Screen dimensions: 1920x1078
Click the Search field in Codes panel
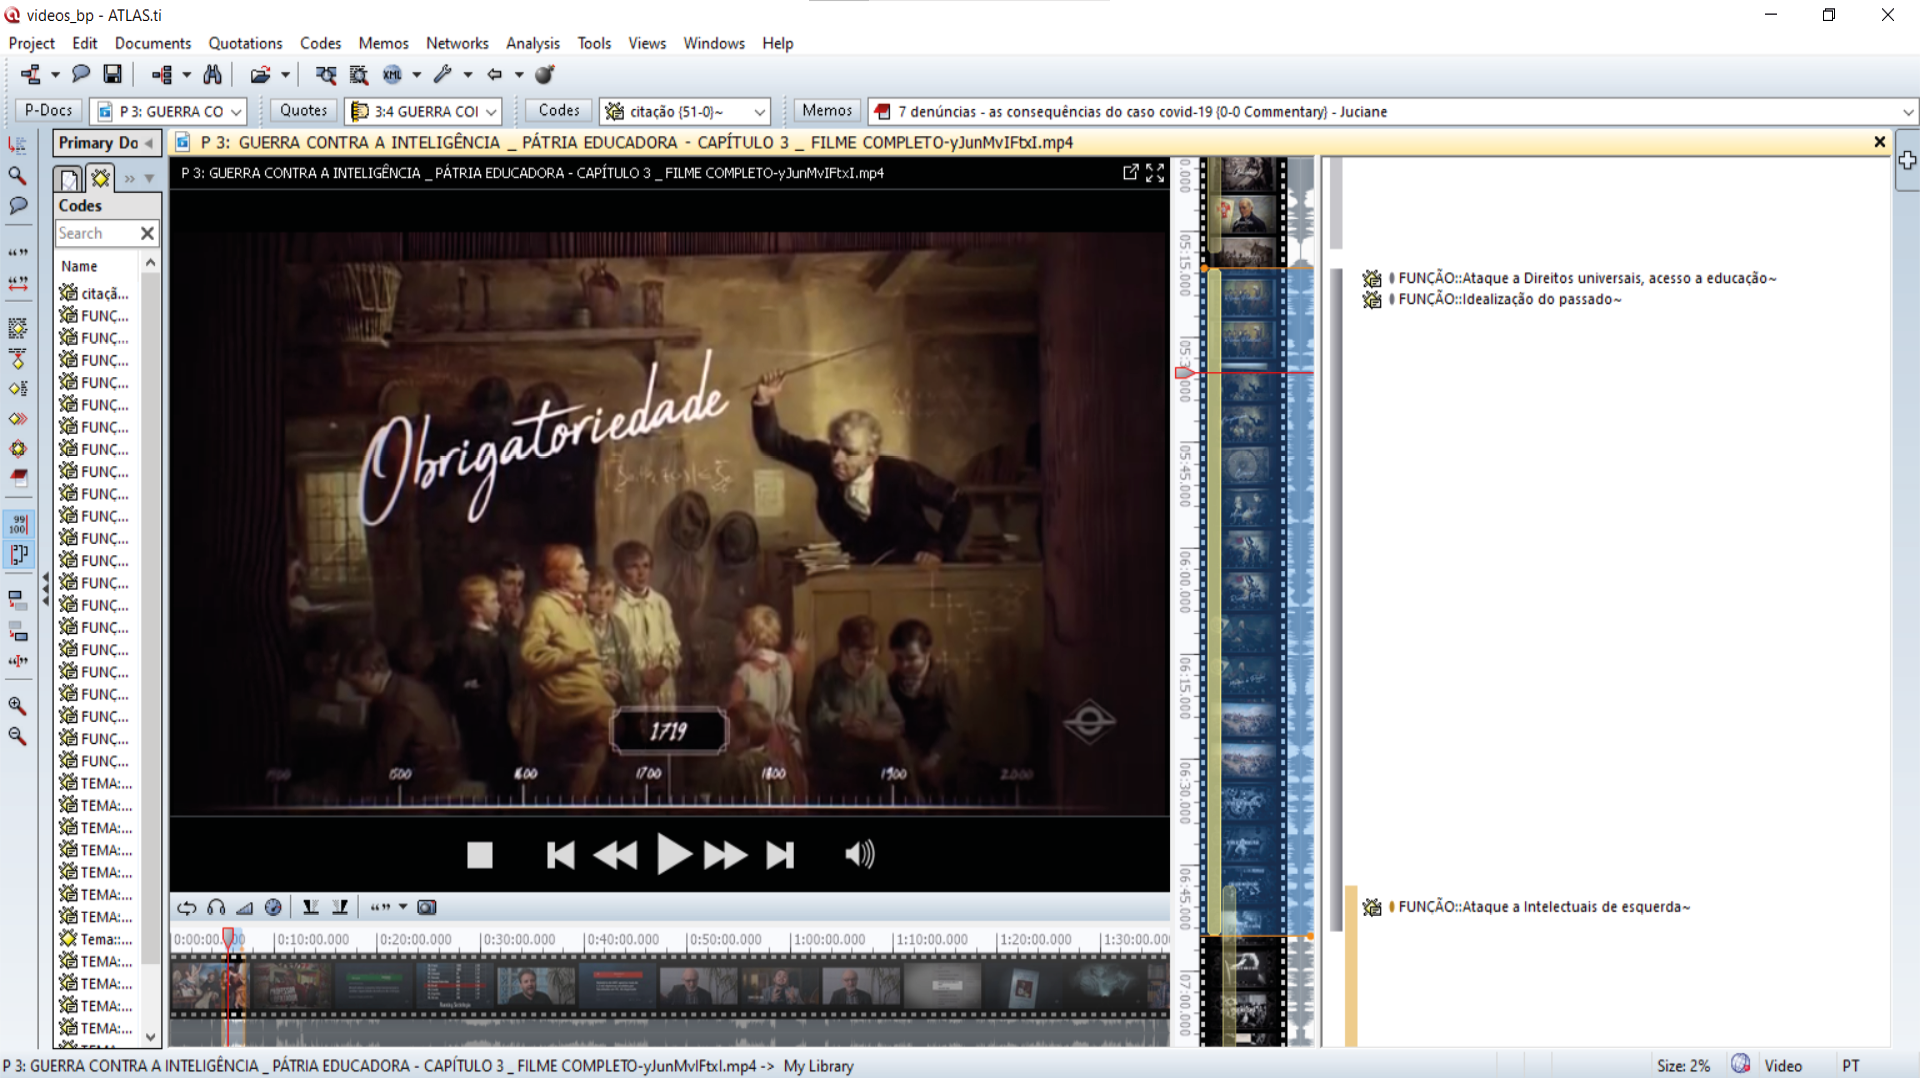tap(95, 233)
